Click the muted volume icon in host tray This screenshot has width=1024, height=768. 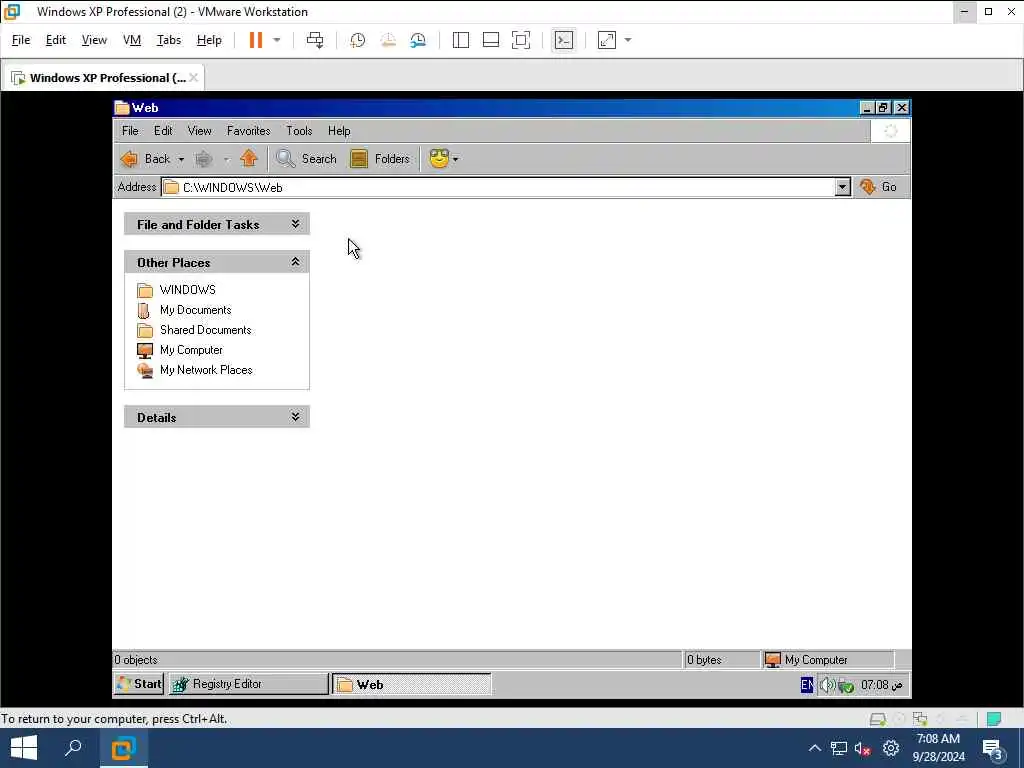click(x=862, y=748)
